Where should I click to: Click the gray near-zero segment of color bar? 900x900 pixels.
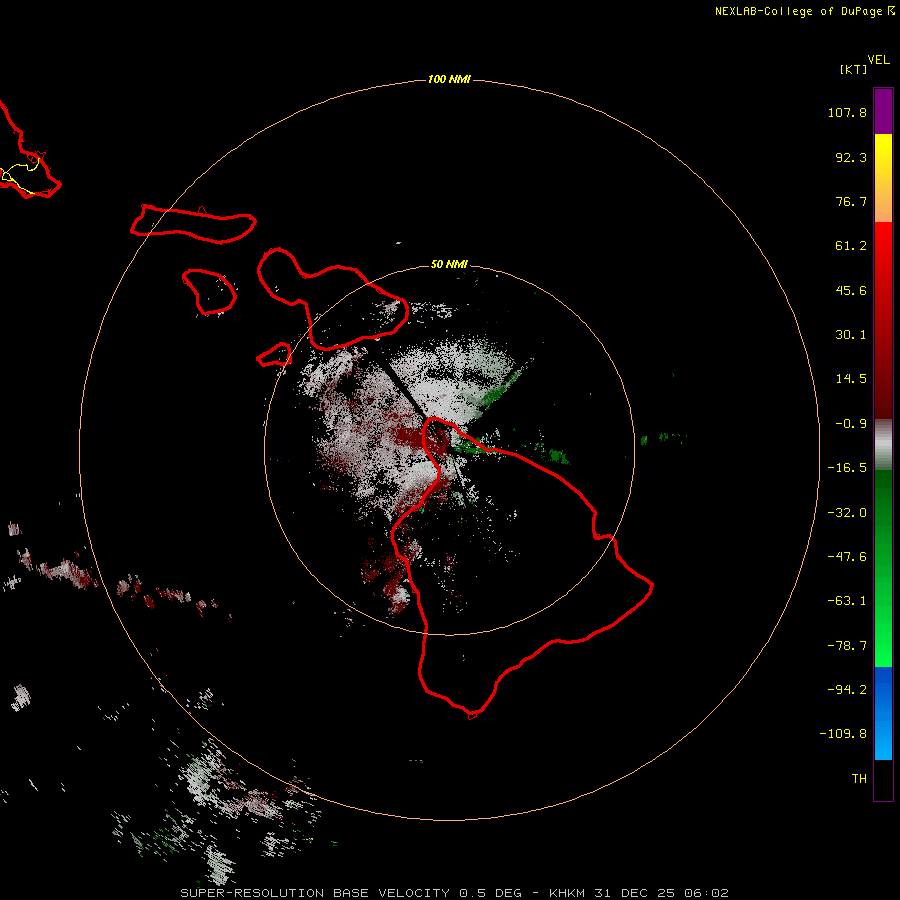tap(883, 445)
